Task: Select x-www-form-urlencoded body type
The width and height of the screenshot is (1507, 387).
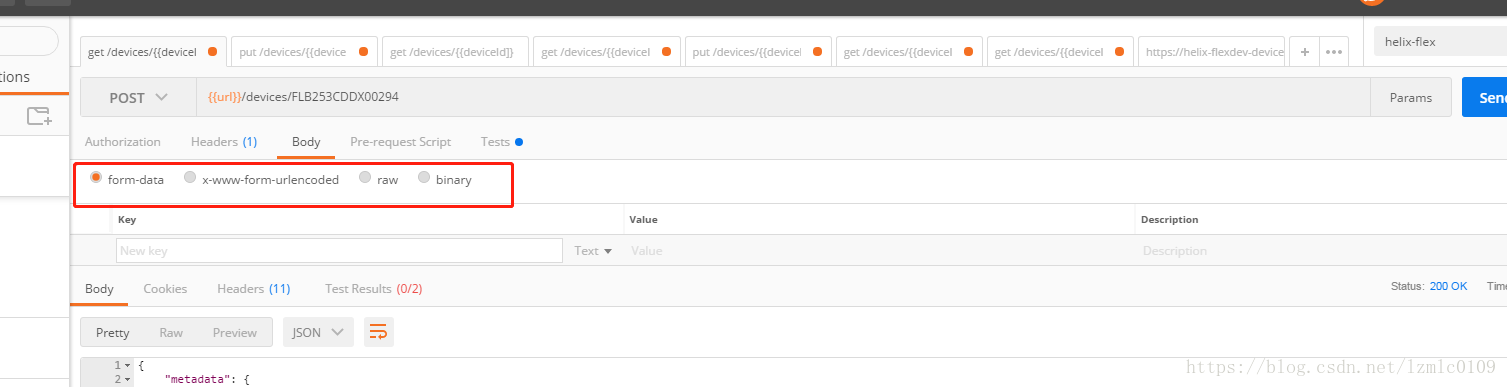Action: [261, 179]
